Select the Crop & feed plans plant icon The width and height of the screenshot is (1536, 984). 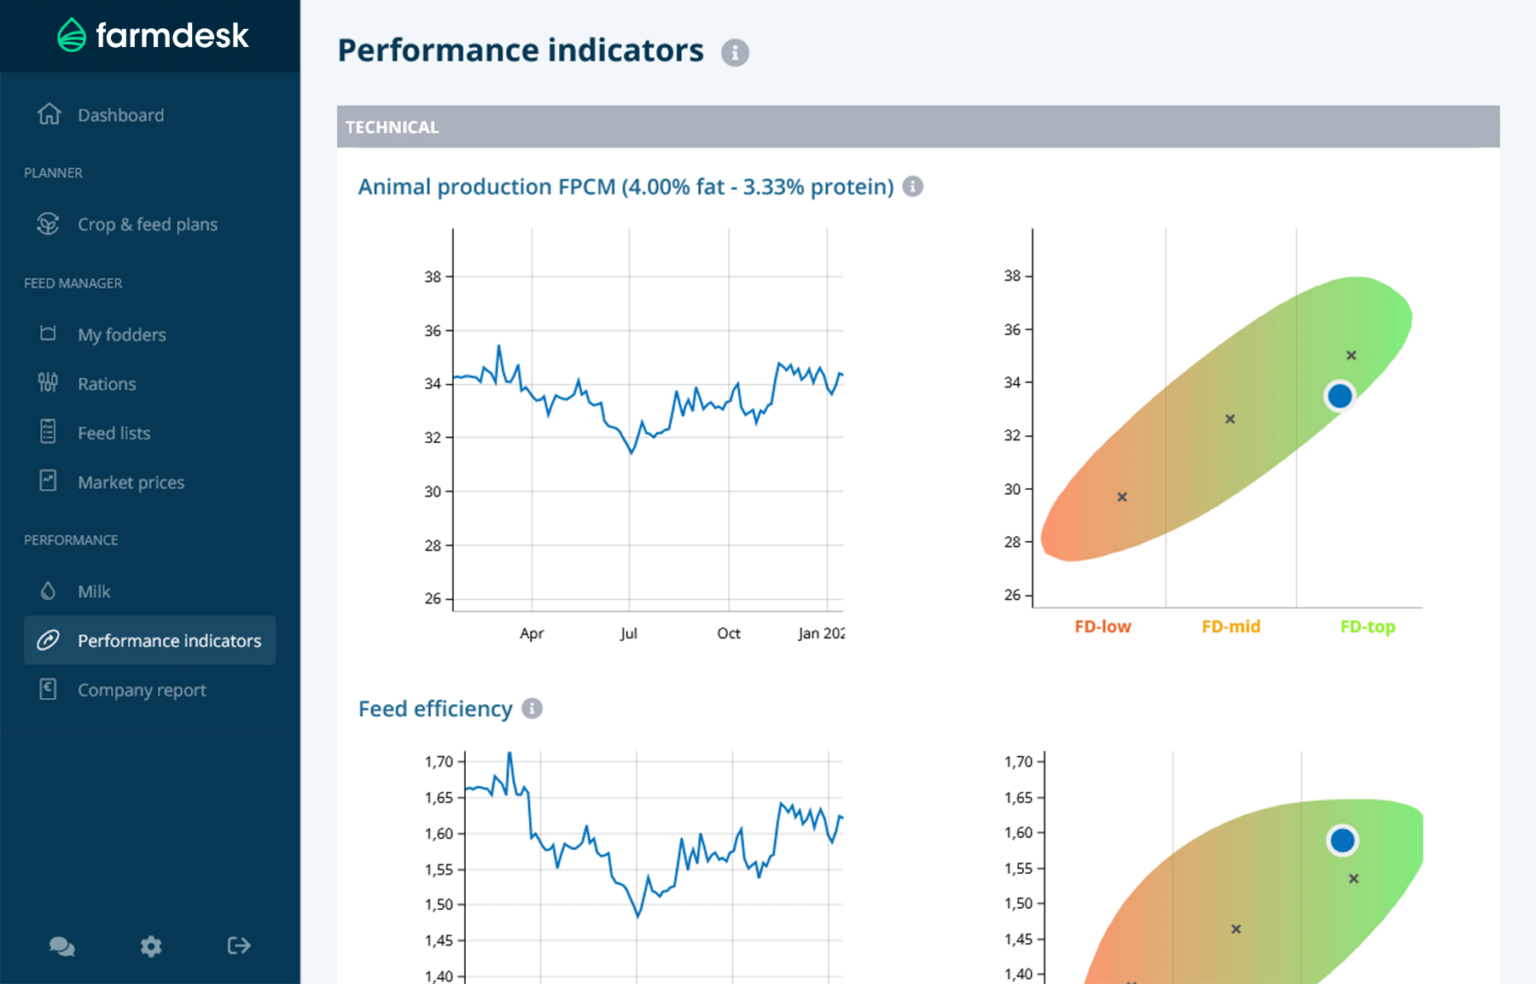click(x=48, y=224)
